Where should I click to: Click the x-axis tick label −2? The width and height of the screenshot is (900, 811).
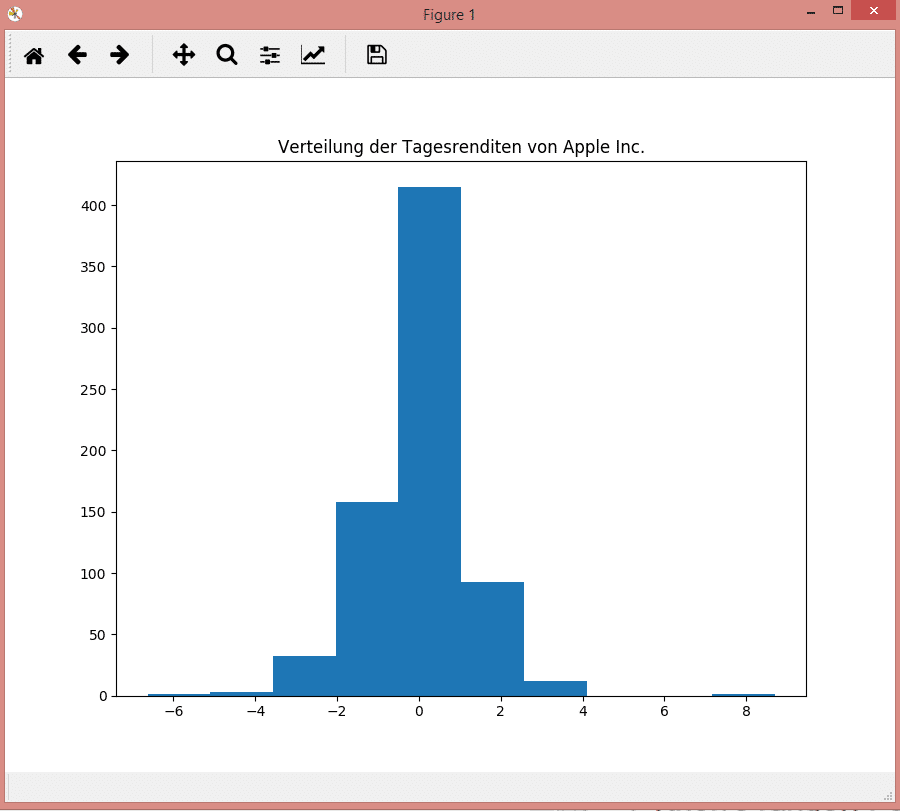pos(337,712)
